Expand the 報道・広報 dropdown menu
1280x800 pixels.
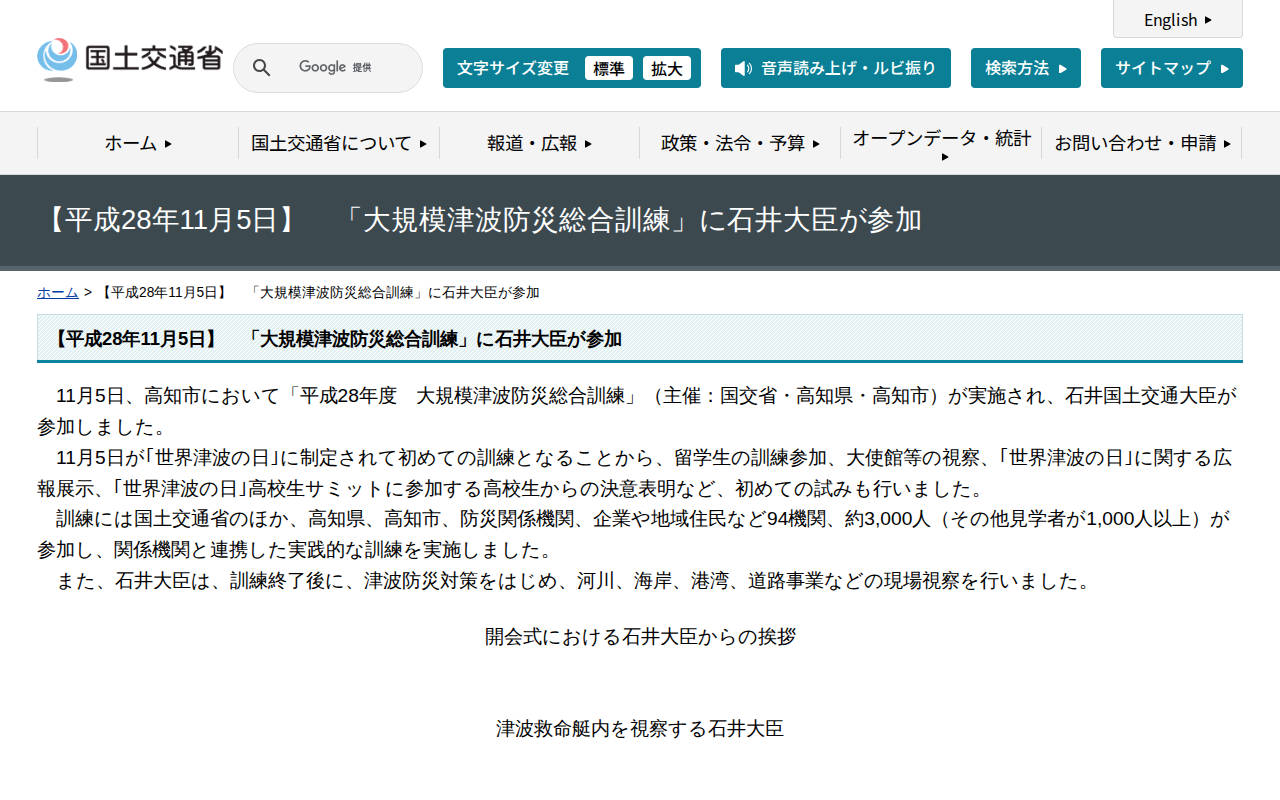click(538, 143)
